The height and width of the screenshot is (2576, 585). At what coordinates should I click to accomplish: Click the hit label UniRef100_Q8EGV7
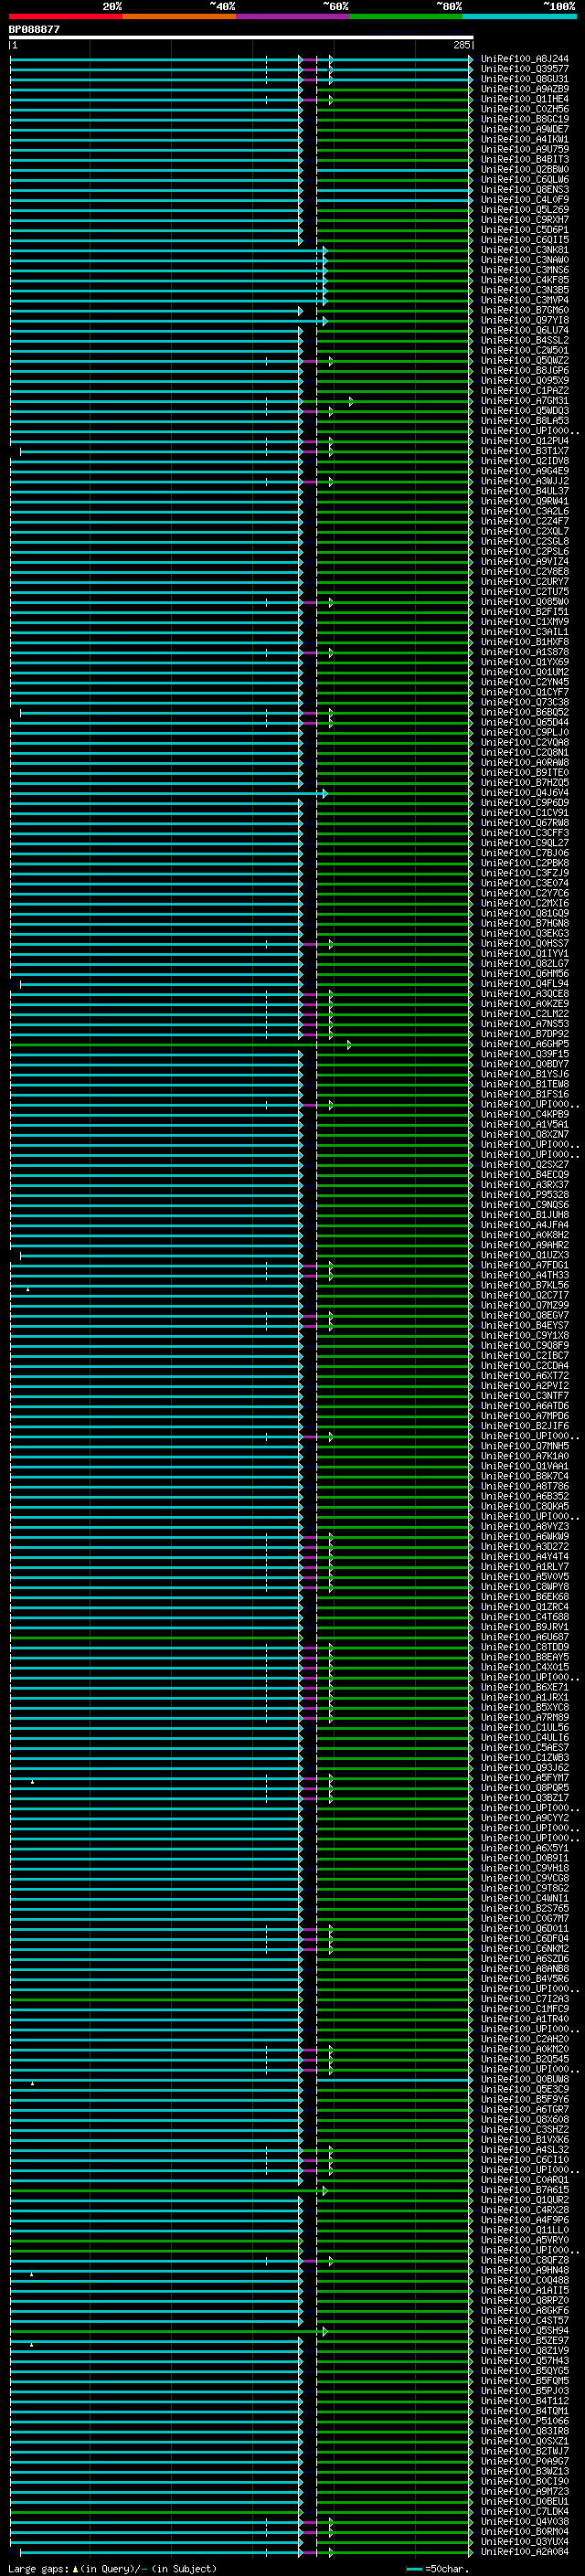(x=525, y=1315)
